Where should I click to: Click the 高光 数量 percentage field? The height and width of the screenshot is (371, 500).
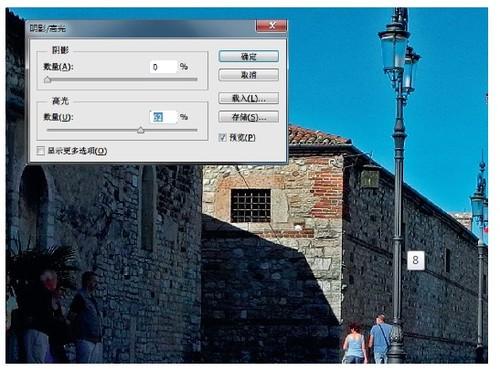coord(163,117)
